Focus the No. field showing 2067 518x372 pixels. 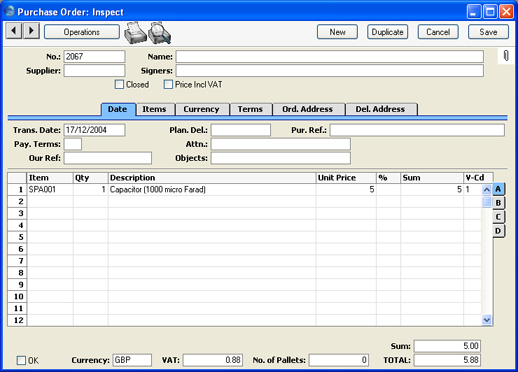(x=94, y=57)
